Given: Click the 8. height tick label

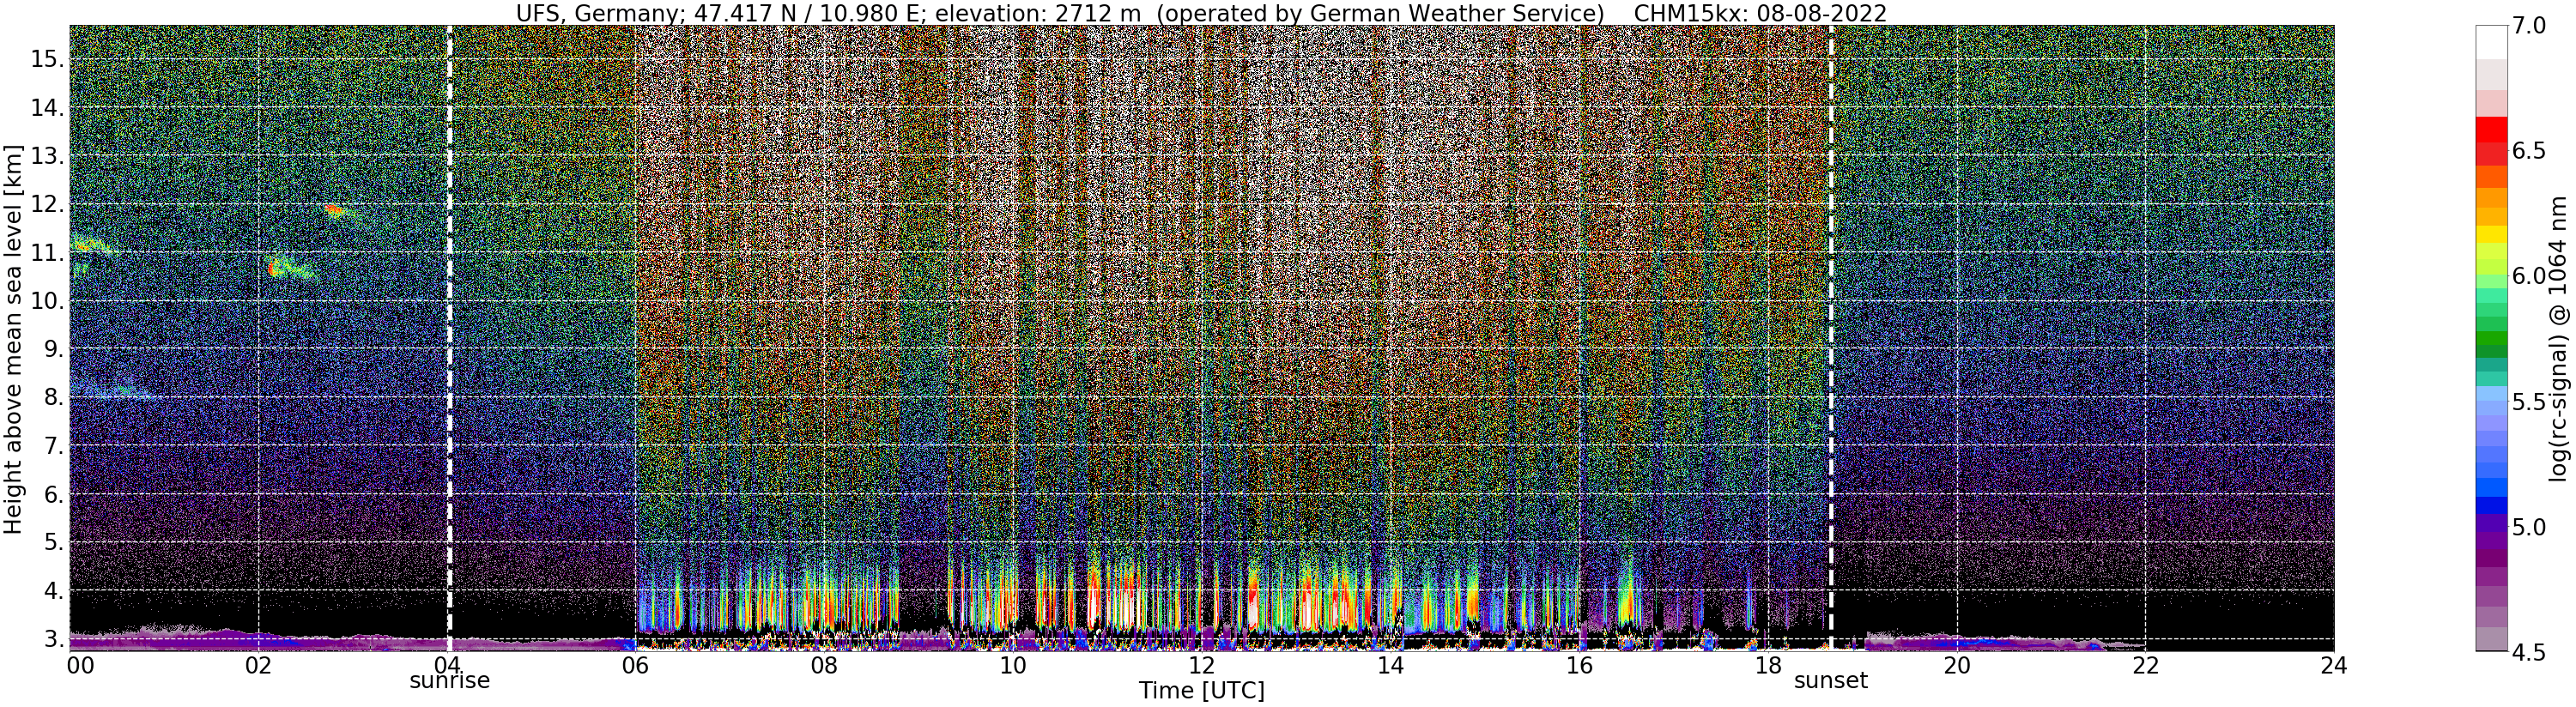Looking at the screenshot, I should tap(52, 398).
